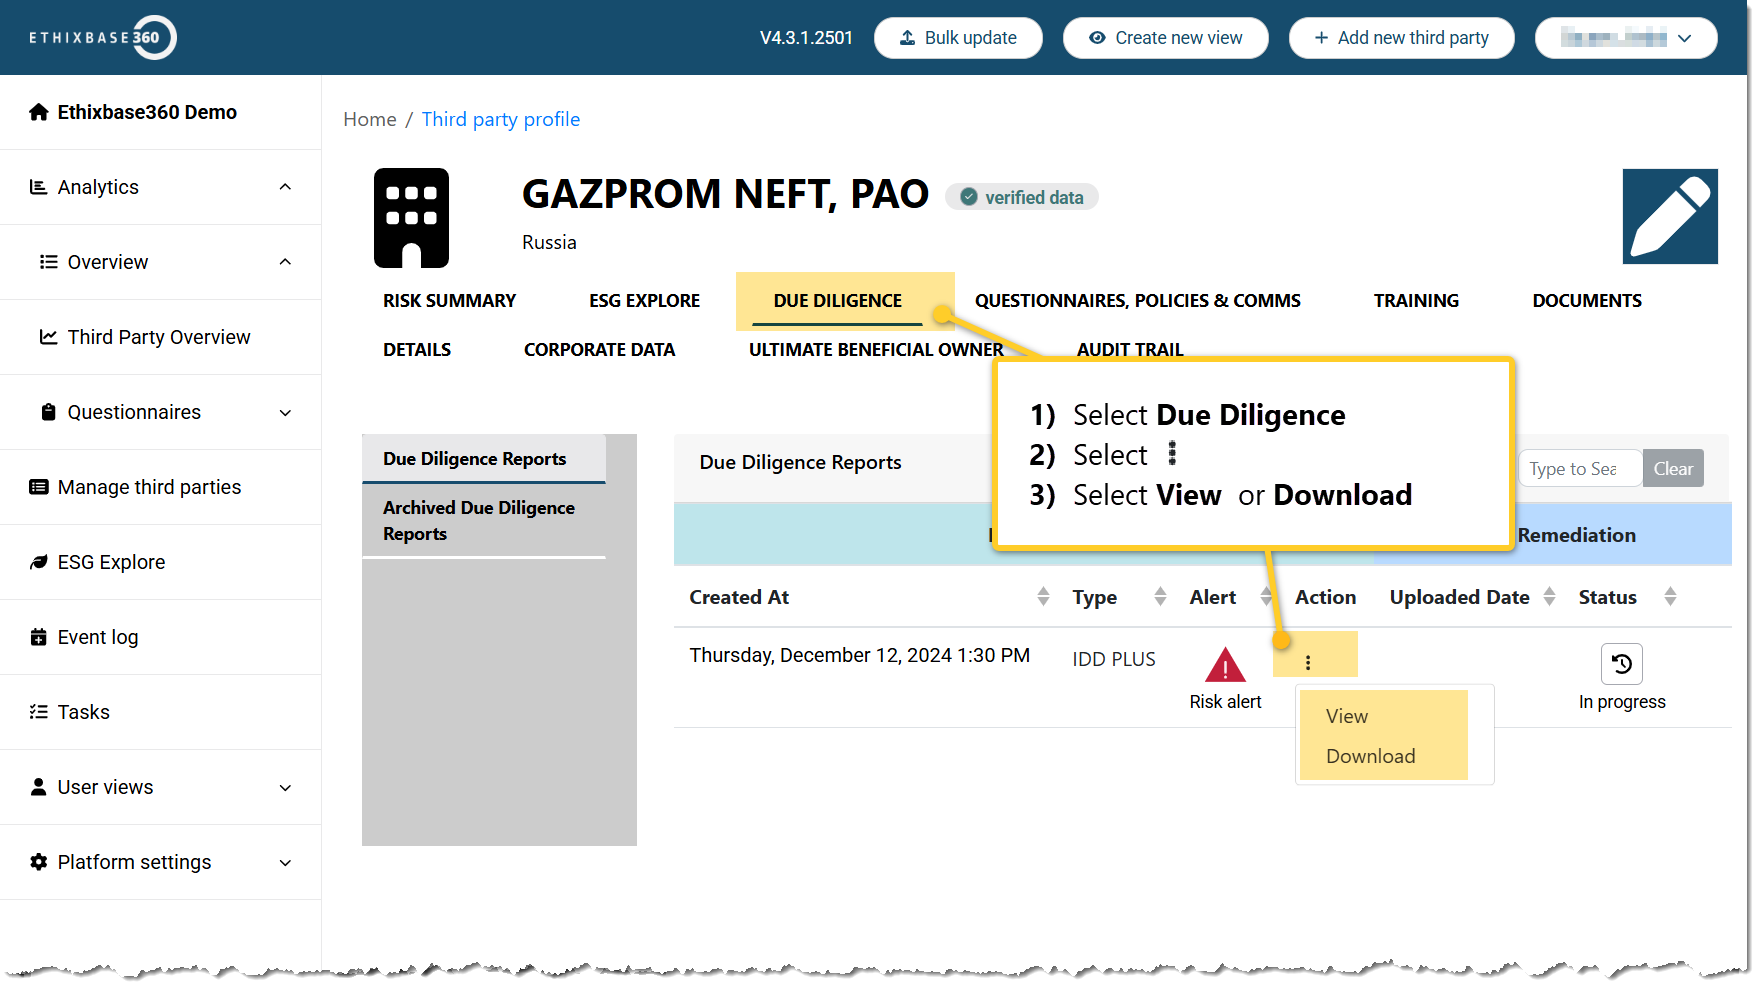Click the Manage third parties icon
1757x989 pixels.
pos(39,487)
